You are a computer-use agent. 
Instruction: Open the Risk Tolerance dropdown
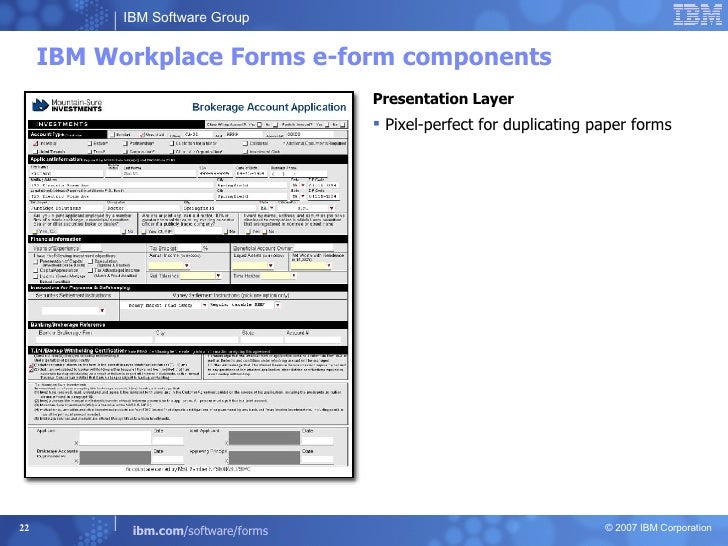pyautogui.click(x=201, y=276)
